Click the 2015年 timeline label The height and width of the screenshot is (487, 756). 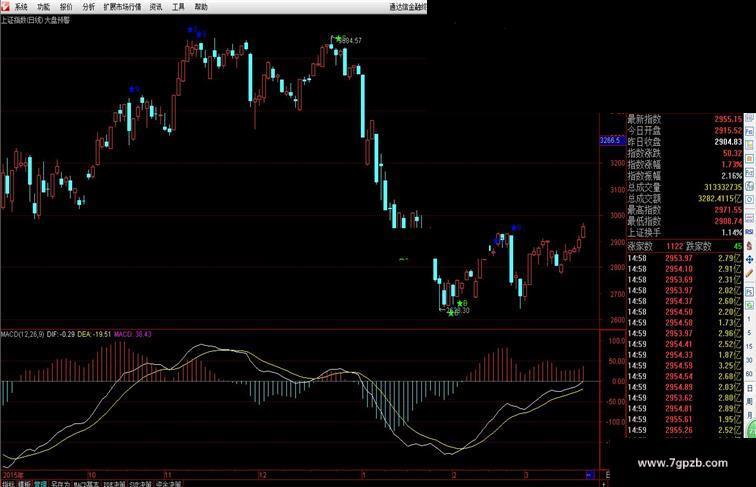(x=13, y=475)
